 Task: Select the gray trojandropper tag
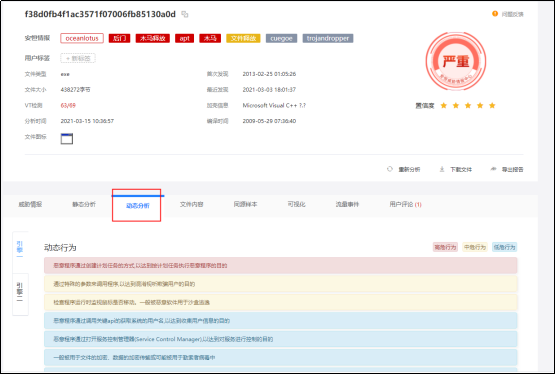tap(328, 38)
